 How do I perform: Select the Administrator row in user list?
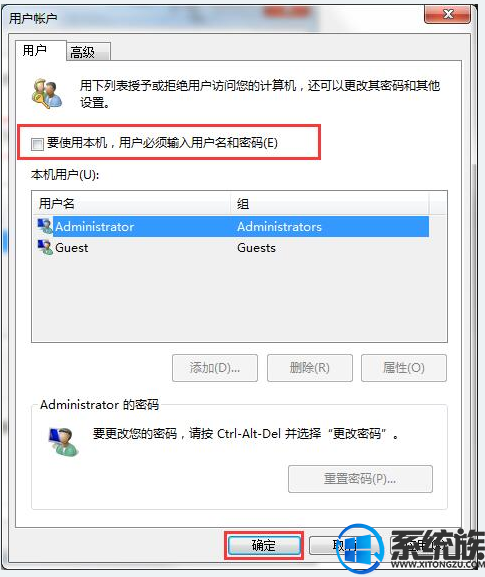pos(233,226)
